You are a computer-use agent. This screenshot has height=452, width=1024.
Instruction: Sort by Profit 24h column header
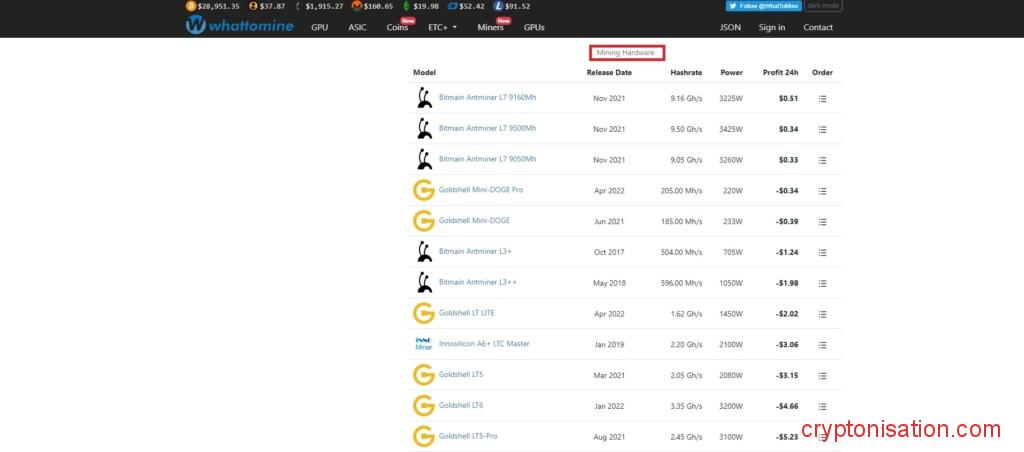780,73
